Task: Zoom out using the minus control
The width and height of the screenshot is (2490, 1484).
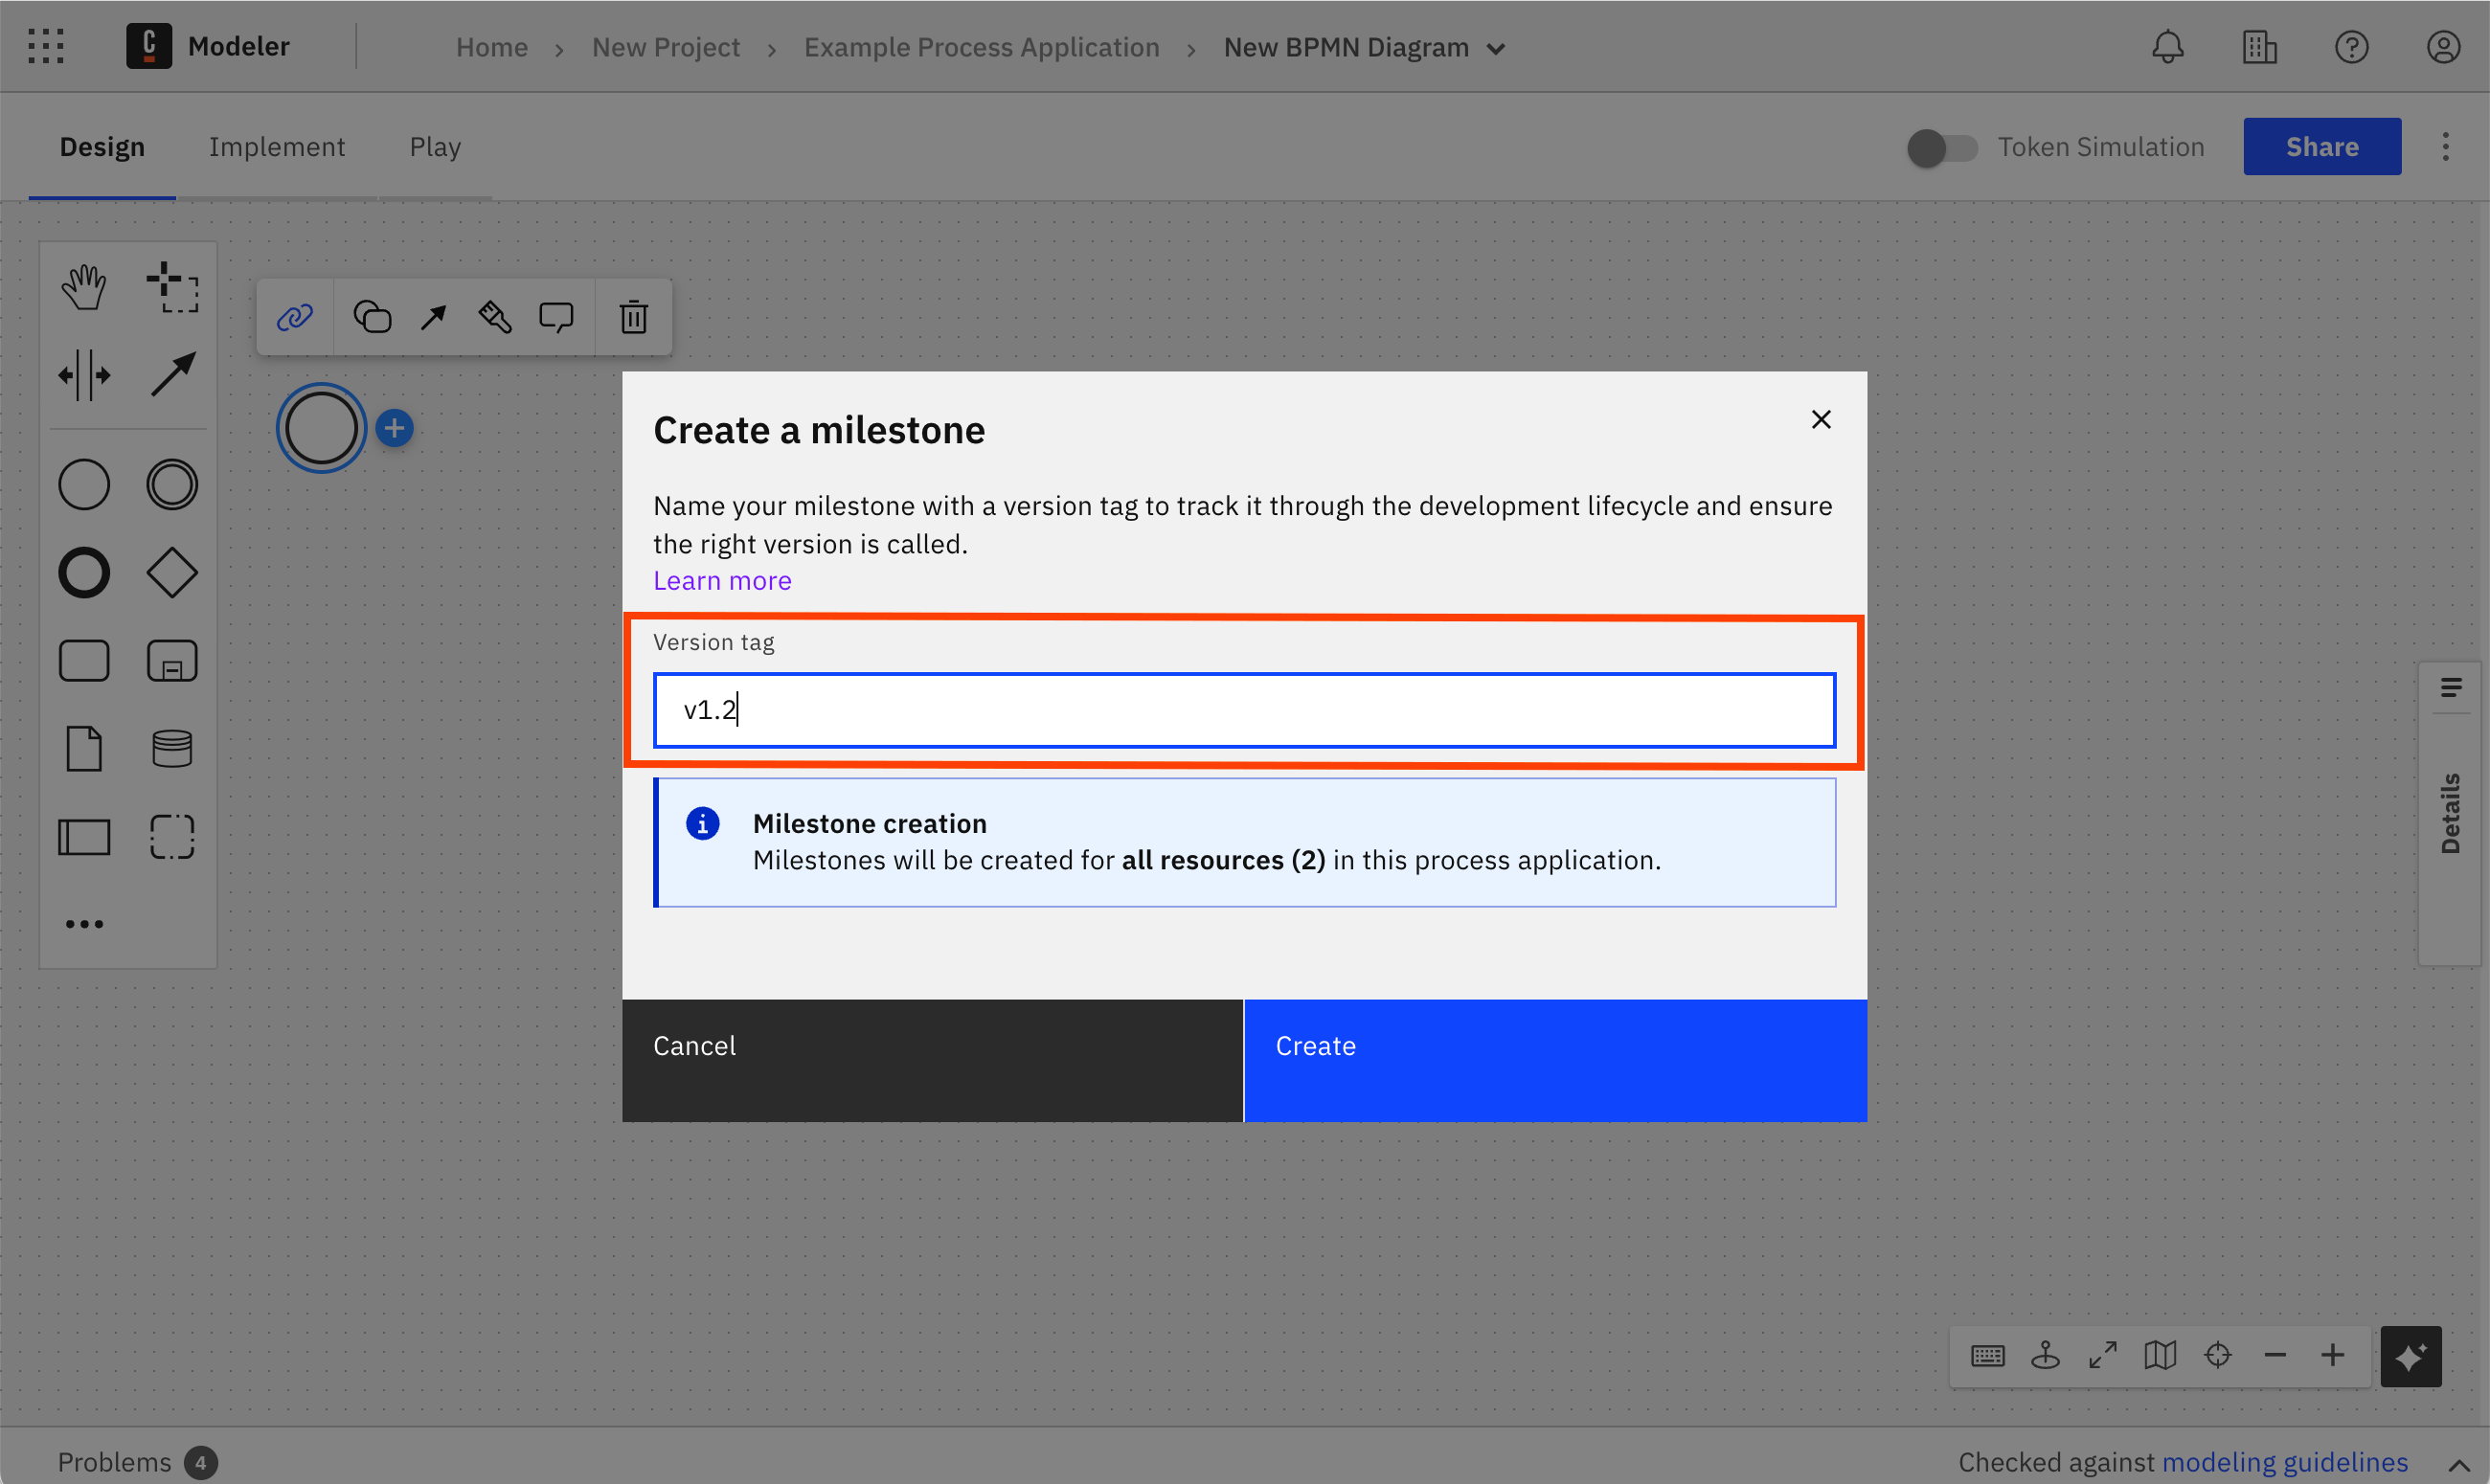Action: pos(2274,1355)
